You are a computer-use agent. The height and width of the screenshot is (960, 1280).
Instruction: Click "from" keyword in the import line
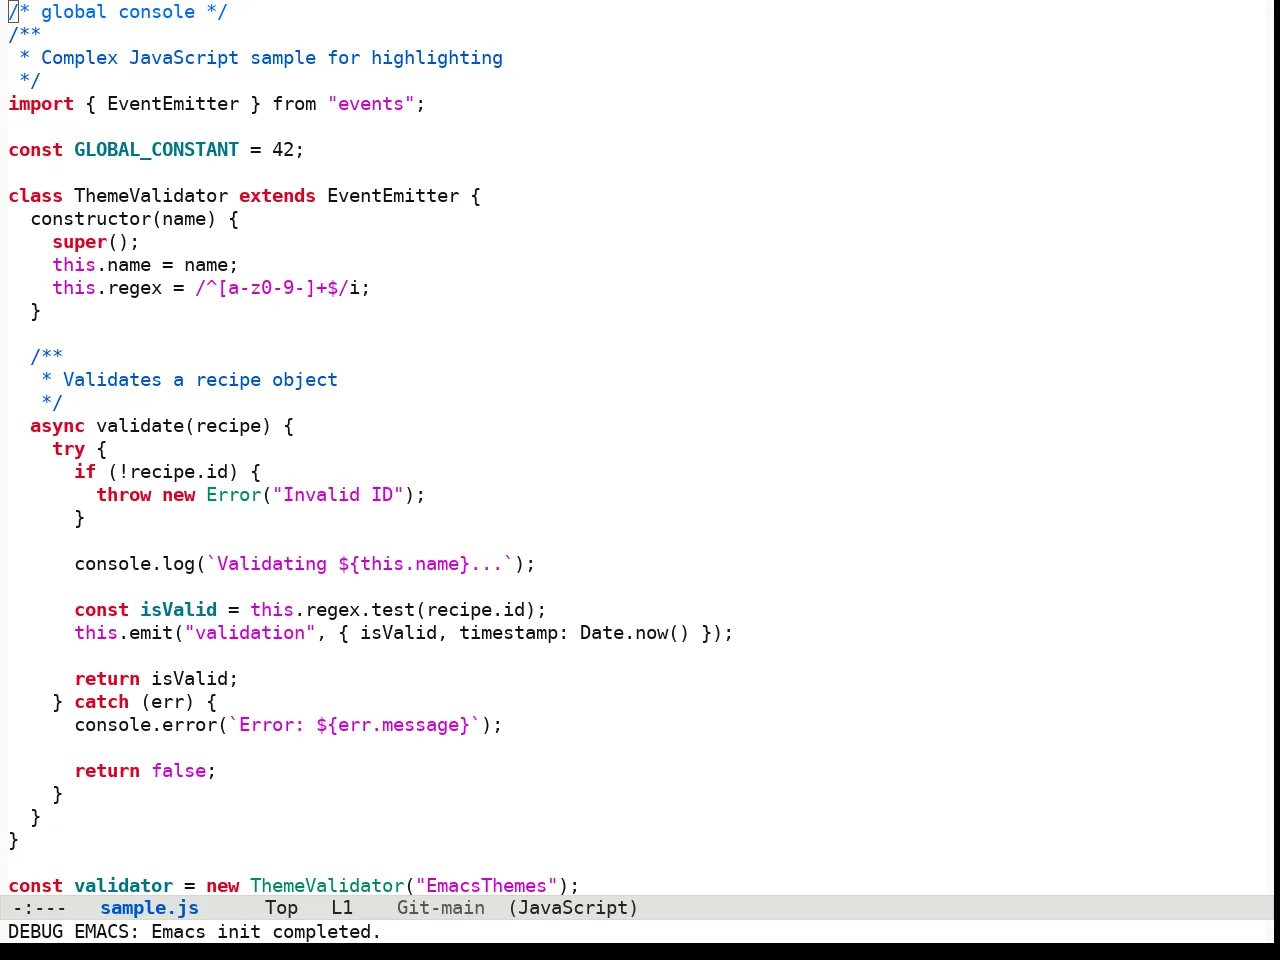(294, 104)
